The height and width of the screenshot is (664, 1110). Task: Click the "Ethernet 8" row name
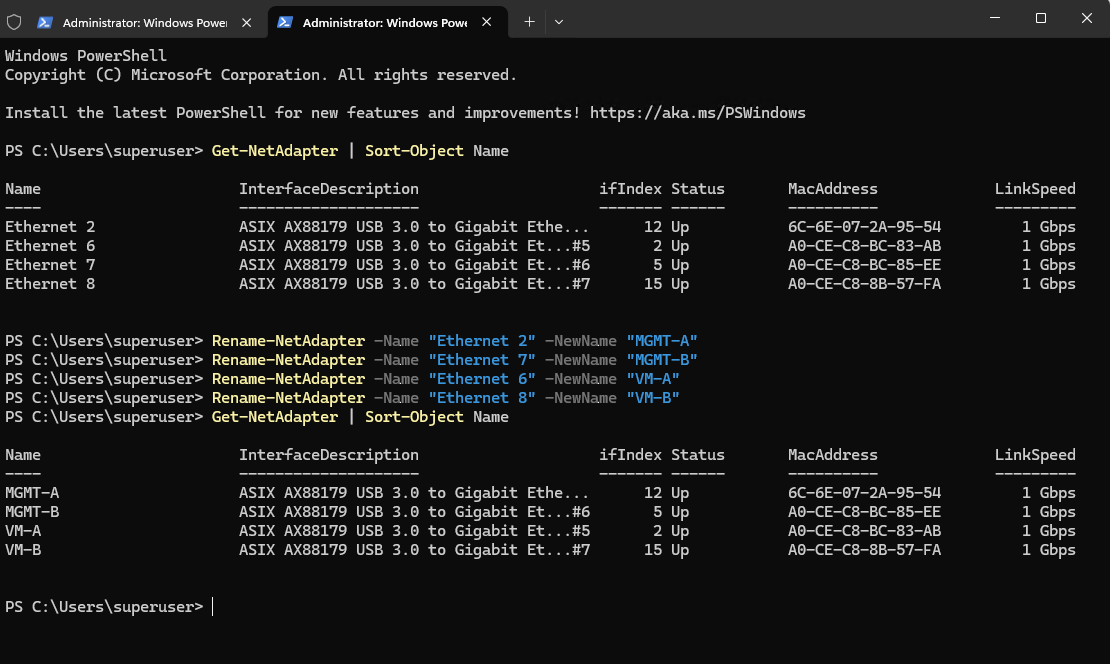pos(50,284)
